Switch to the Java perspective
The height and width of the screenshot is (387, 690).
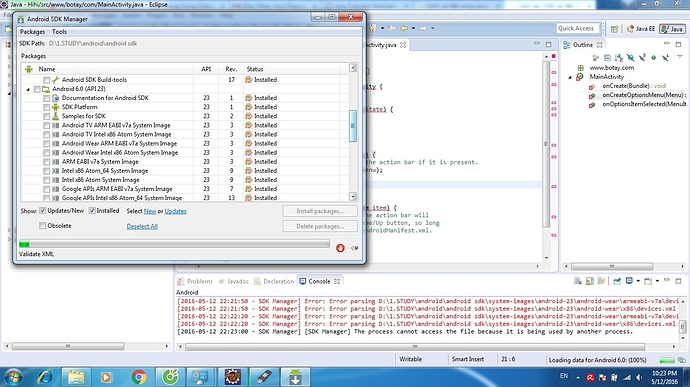(x=672, y=29)
